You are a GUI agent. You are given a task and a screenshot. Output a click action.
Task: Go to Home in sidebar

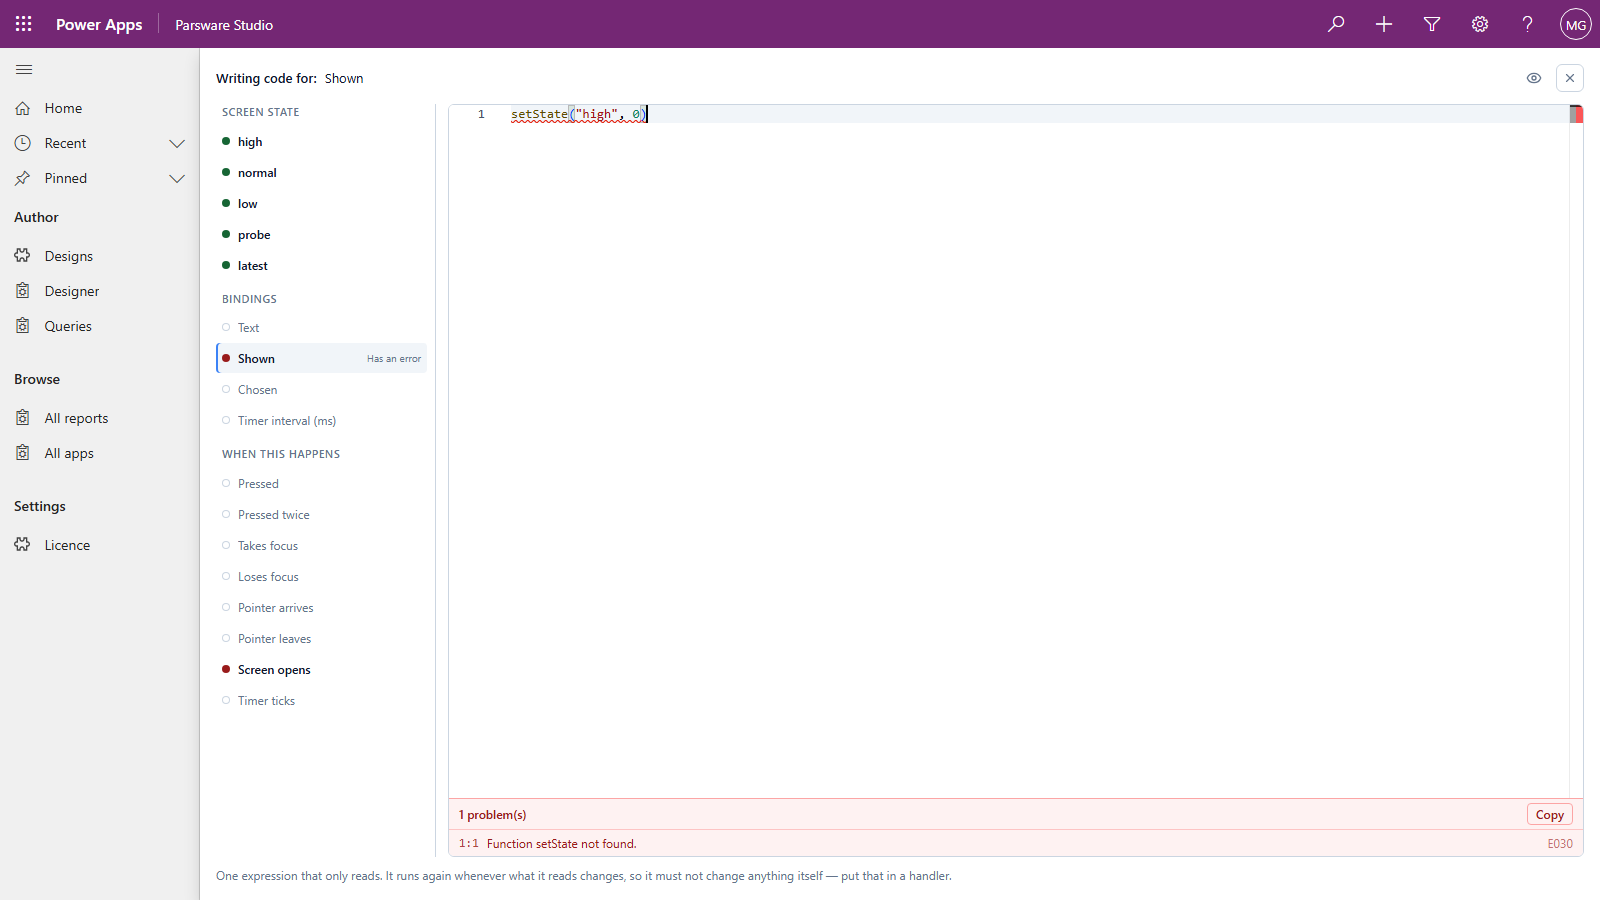coord(100,108)
